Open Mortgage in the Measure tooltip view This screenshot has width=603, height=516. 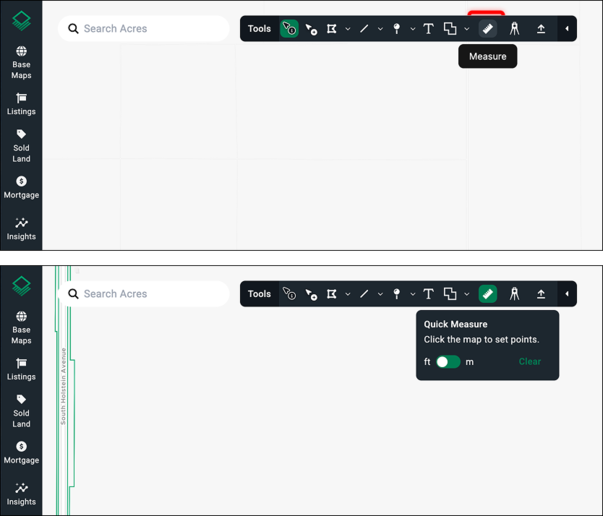[x=21, y=188]
